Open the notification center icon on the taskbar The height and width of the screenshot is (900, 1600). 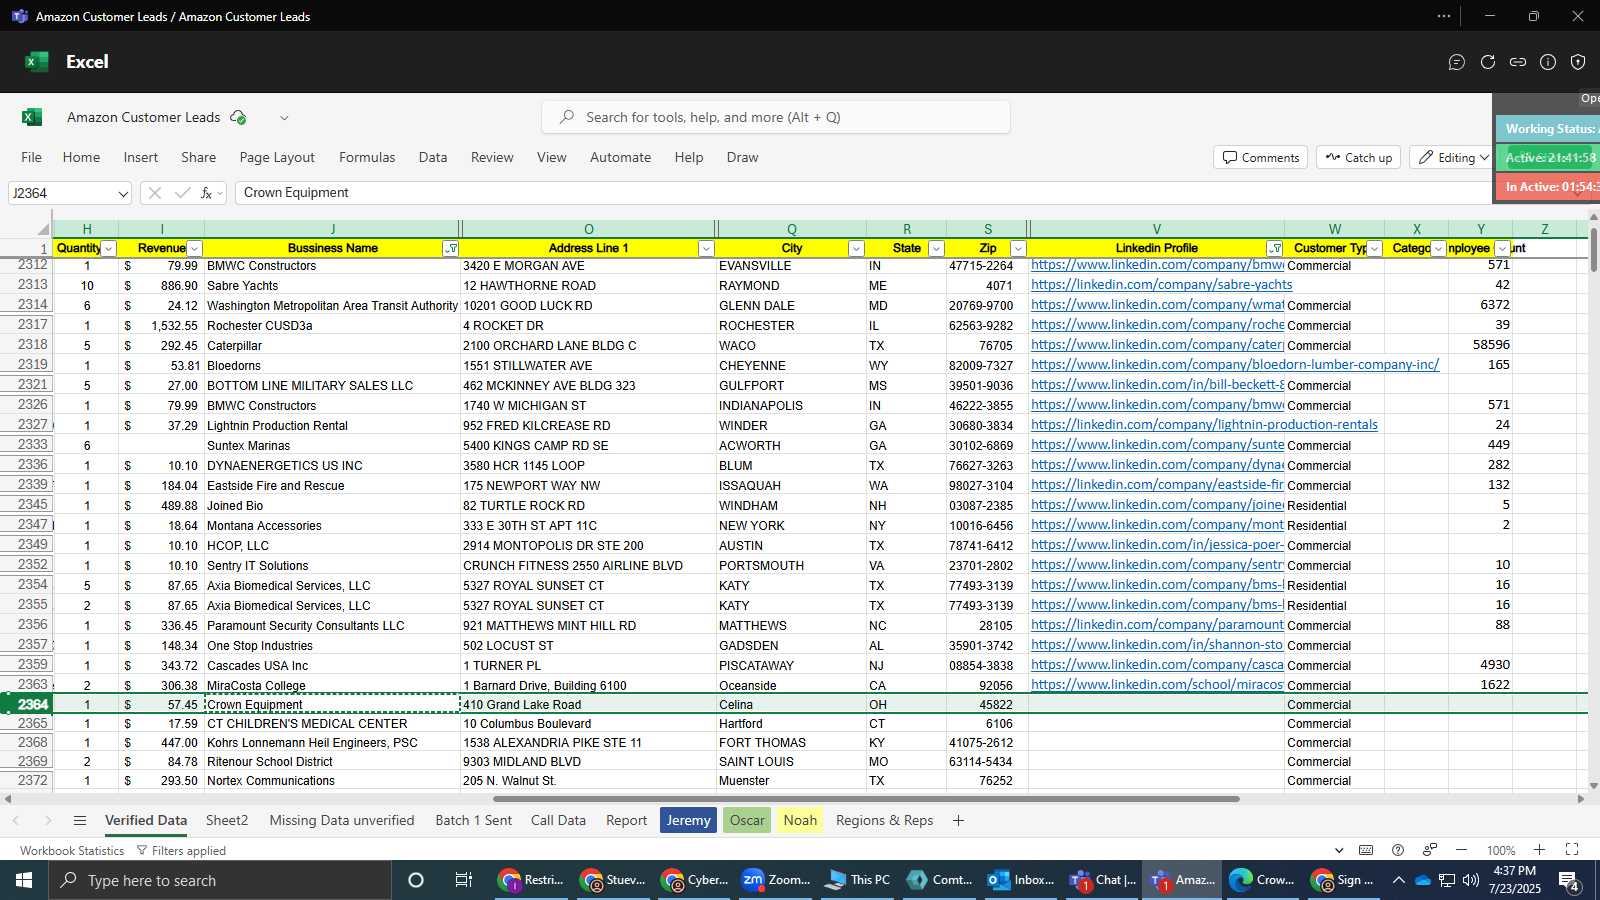[x=1570, y=880]
